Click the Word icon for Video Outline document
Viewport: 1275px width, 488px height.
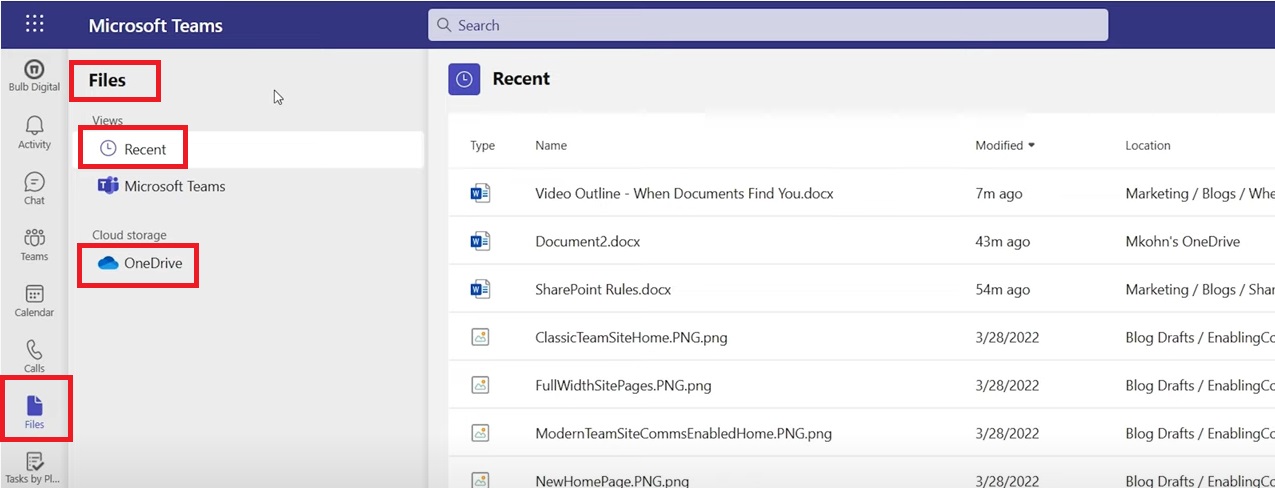[x=481, y=193]
